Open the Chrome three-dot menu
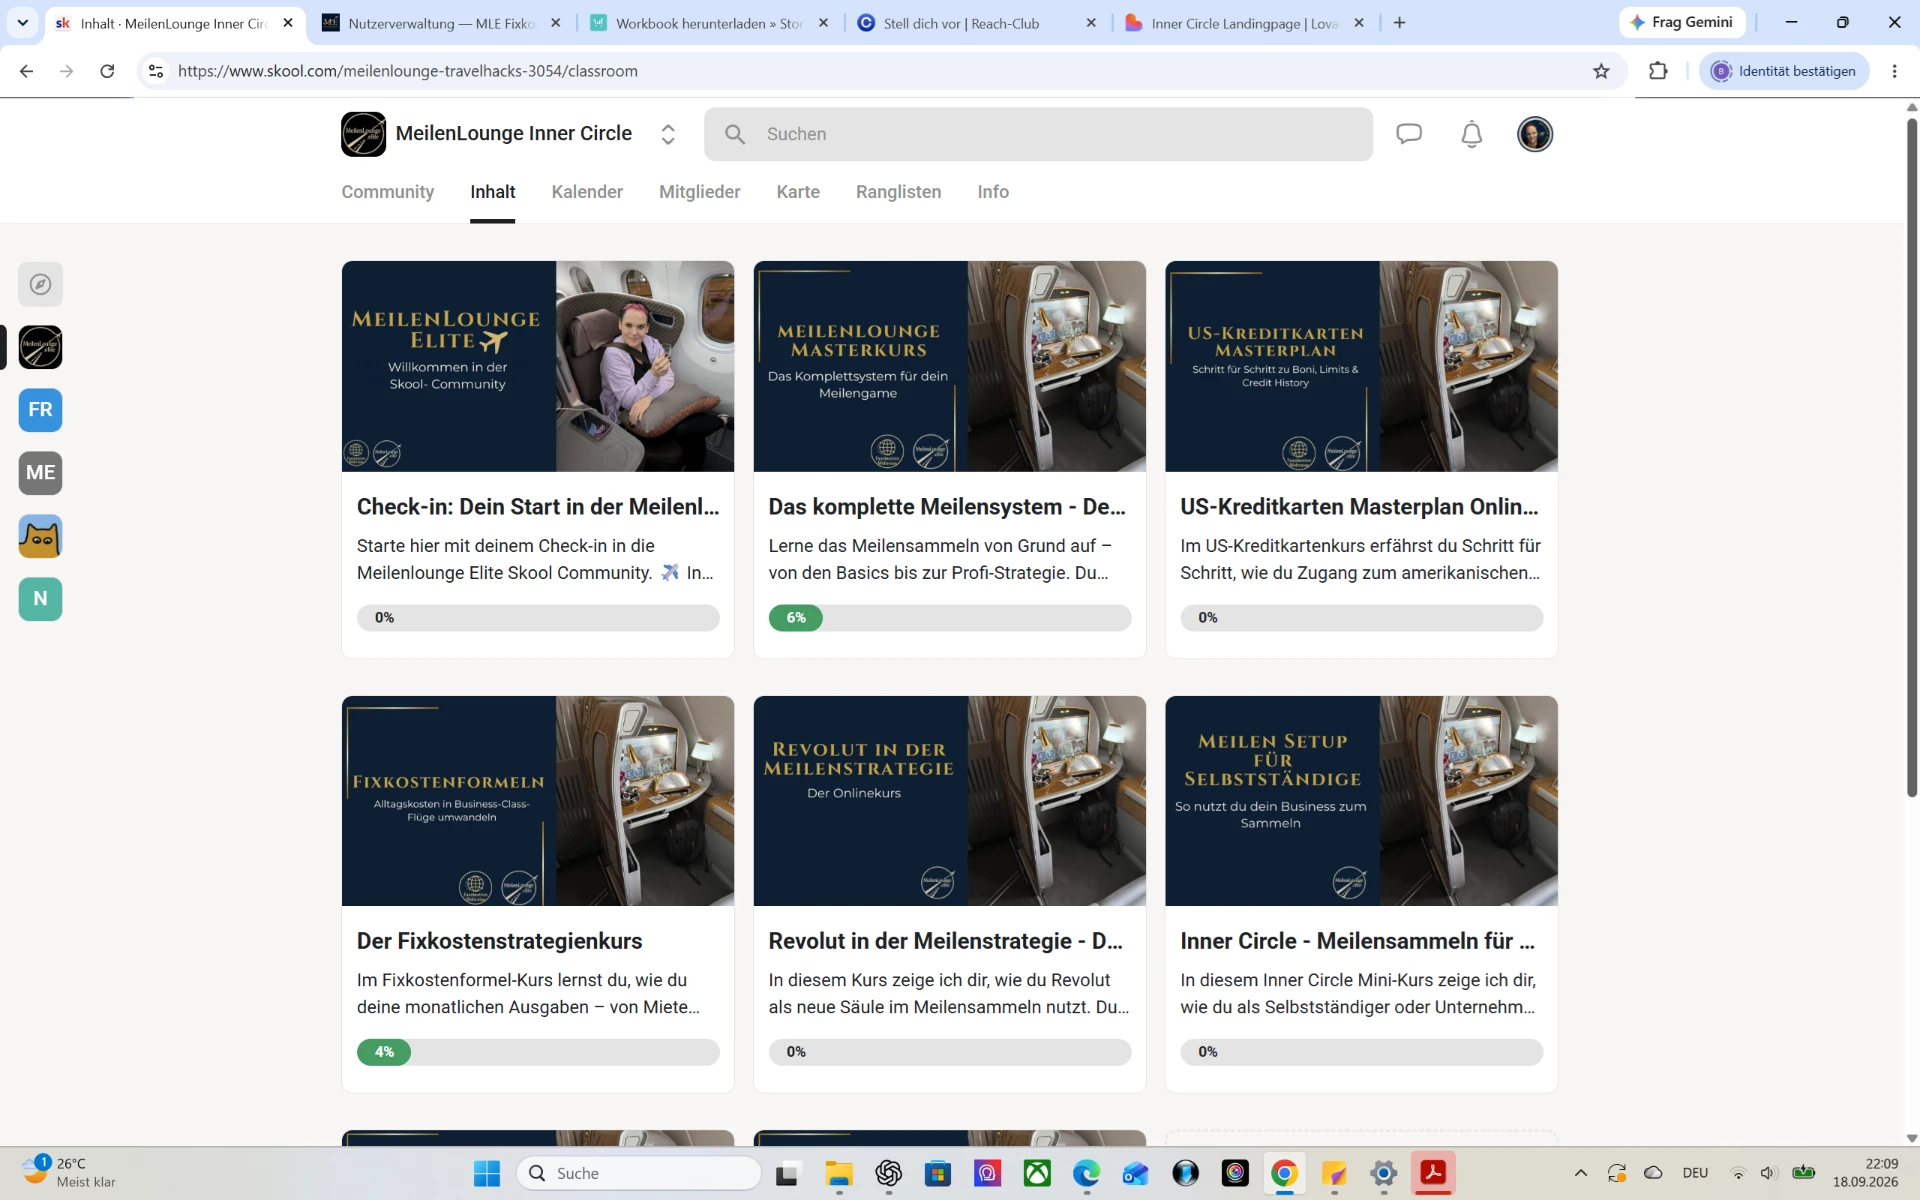Screen dimensions: 1920x1200 tap(1894, 71)
